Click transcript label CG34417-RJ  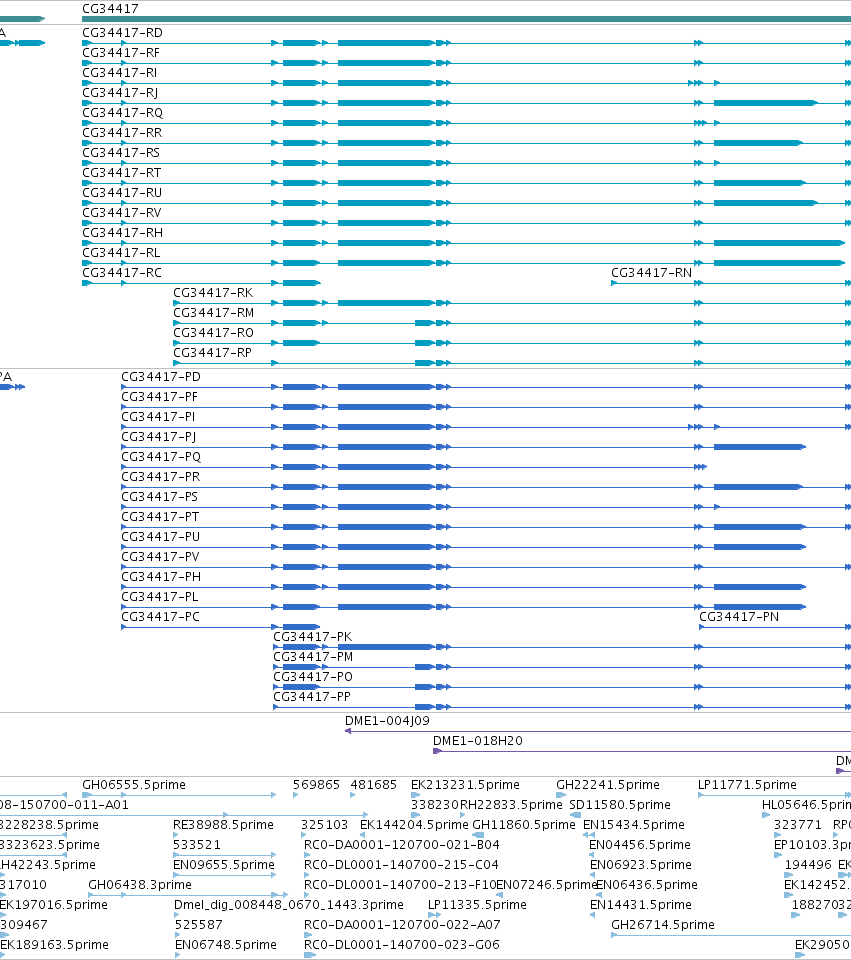(x=120, y=93)
